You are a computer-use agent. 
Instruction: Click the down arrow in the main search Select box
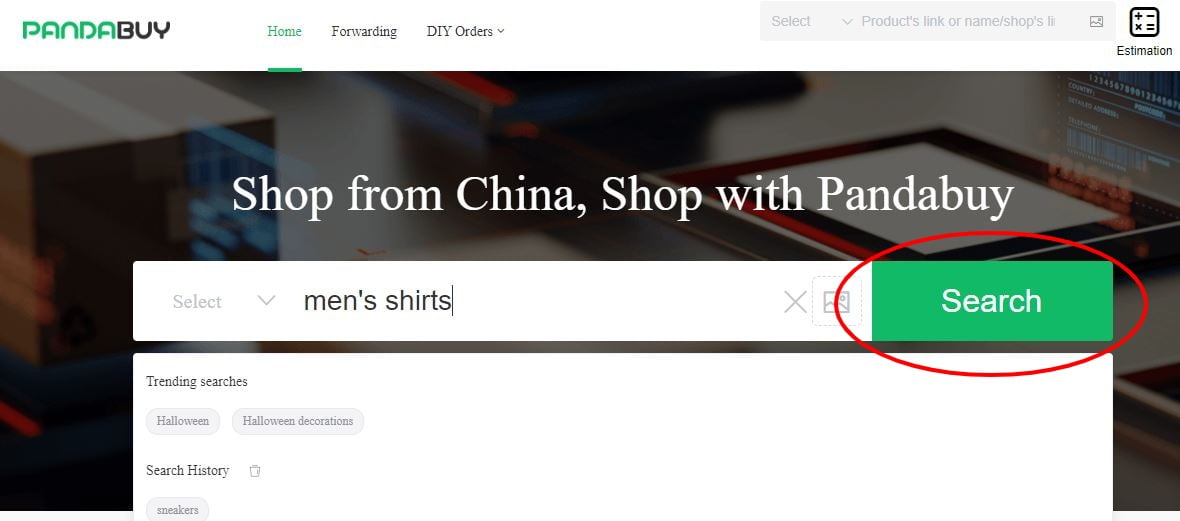click(x=266, y=301)
